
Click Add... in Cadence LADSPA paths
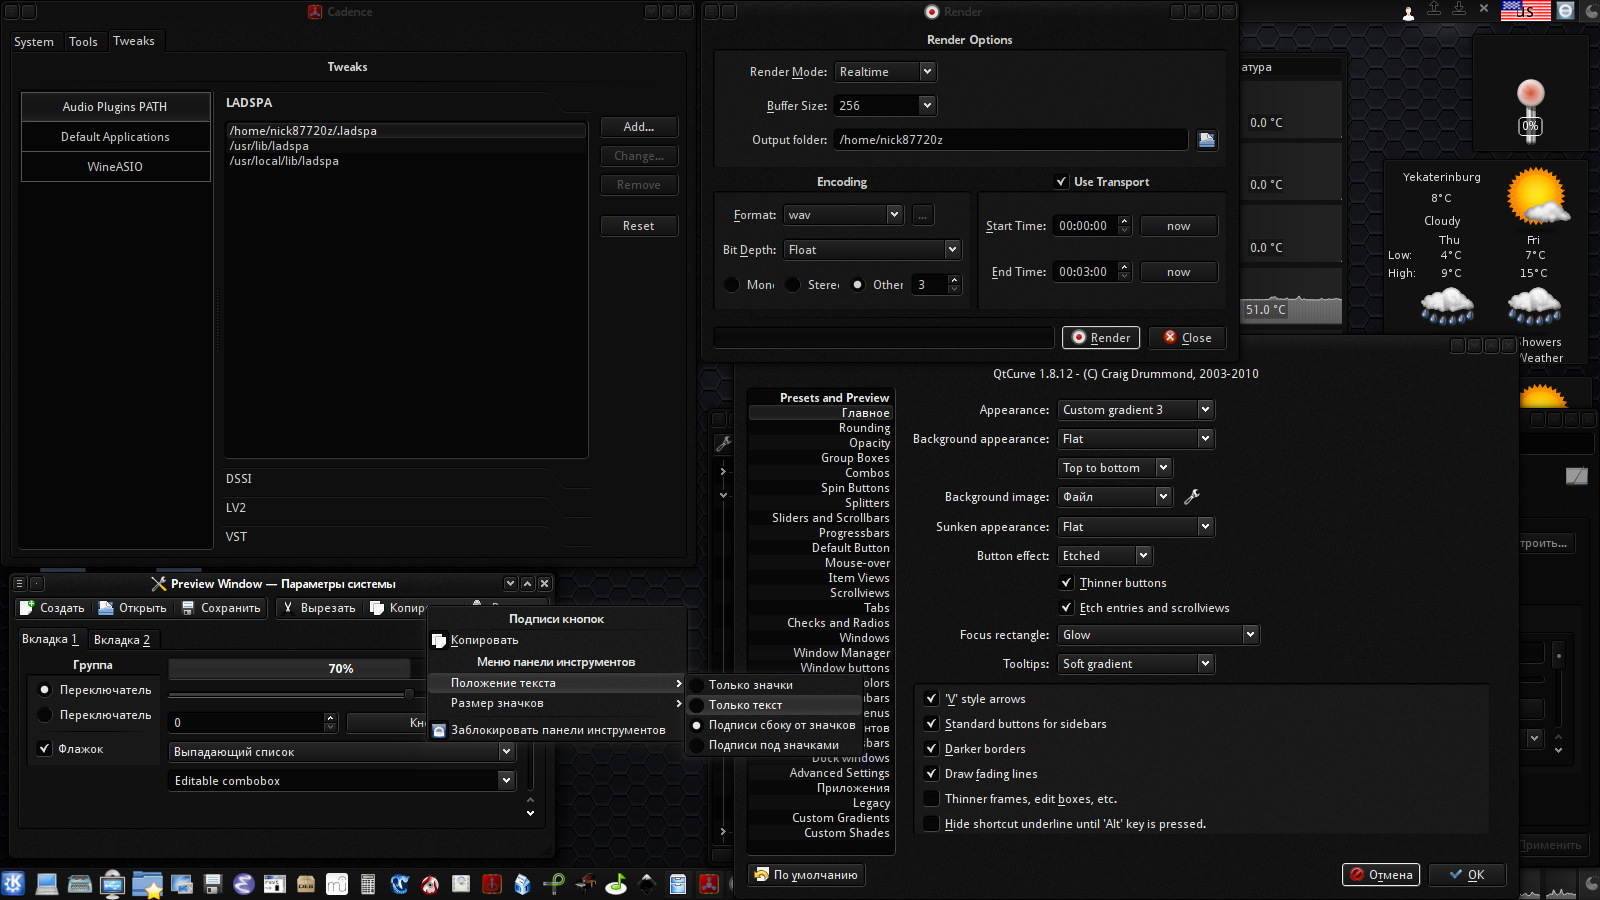[639, 127]
